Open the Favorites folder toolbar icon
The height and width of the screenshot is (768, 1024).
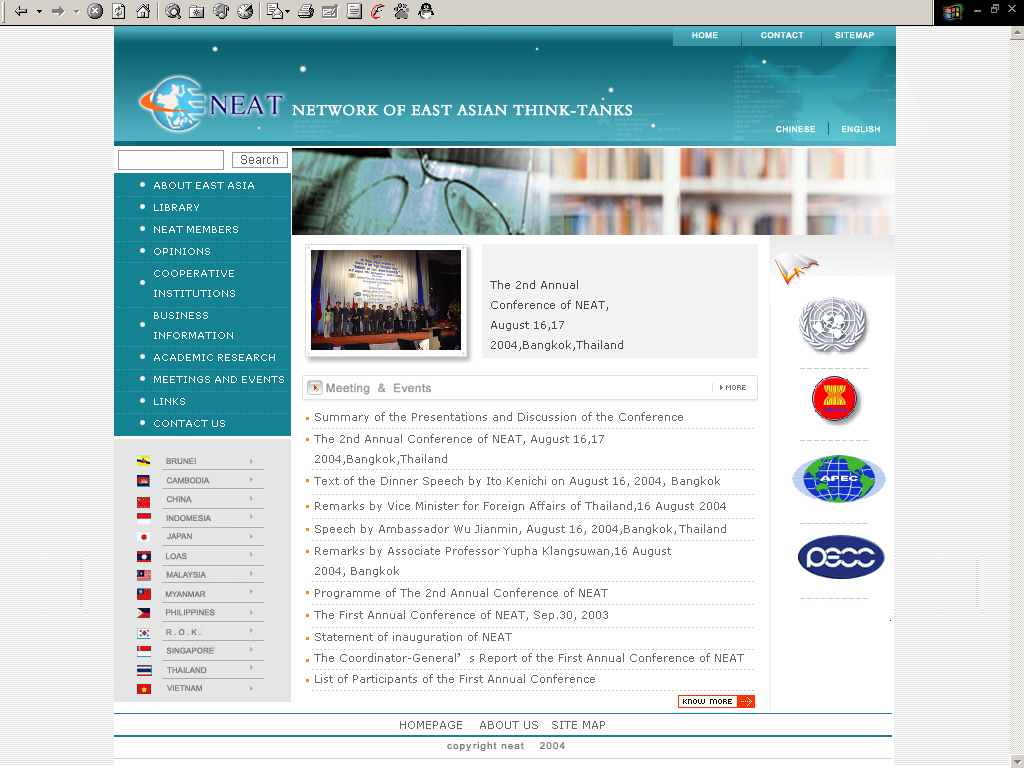tap(197, 11)
